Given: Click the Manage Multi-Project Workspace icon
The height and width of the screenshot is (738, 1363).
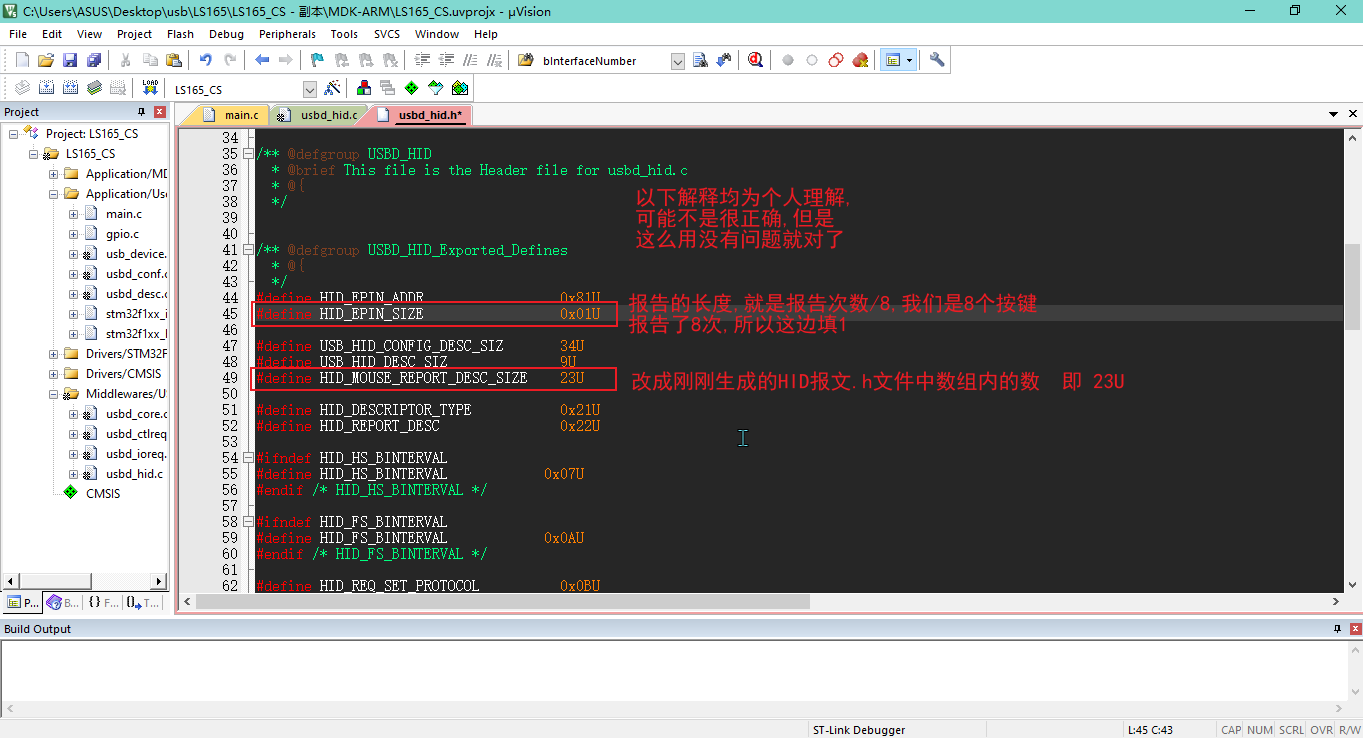Looking at the screenshot, I should coord(388,88).
